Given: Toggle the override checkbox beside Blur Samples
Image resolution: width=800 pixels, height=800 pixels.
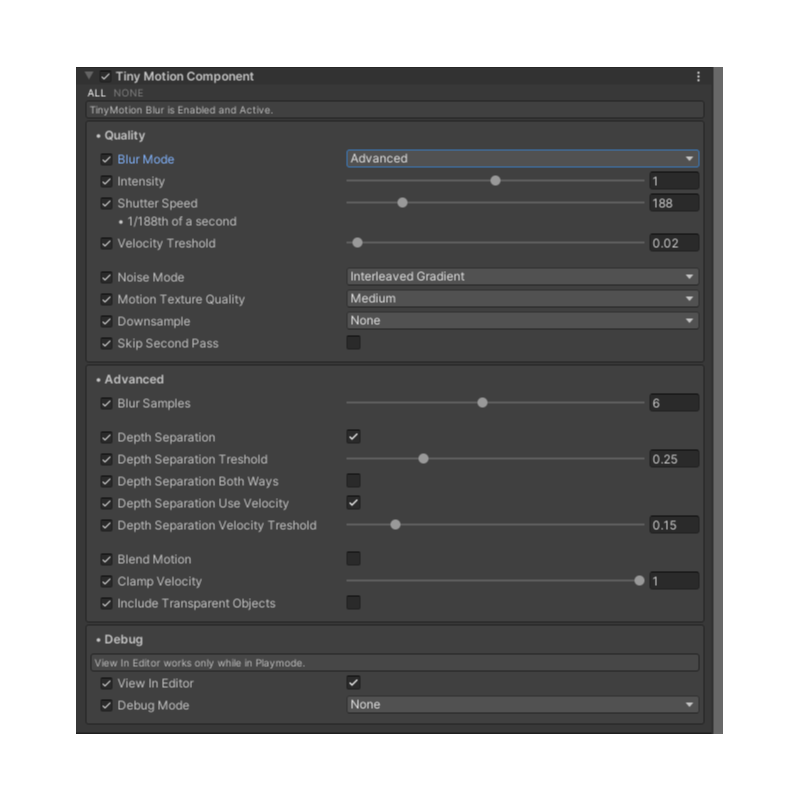Looking at the screenshot, I should pos(106,403).
